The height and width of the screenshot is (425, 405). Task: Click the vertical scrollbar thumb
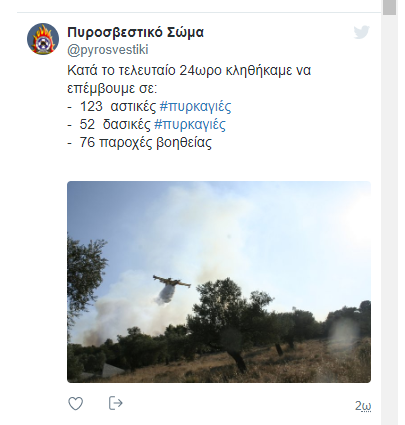click(x=389, y=7)
